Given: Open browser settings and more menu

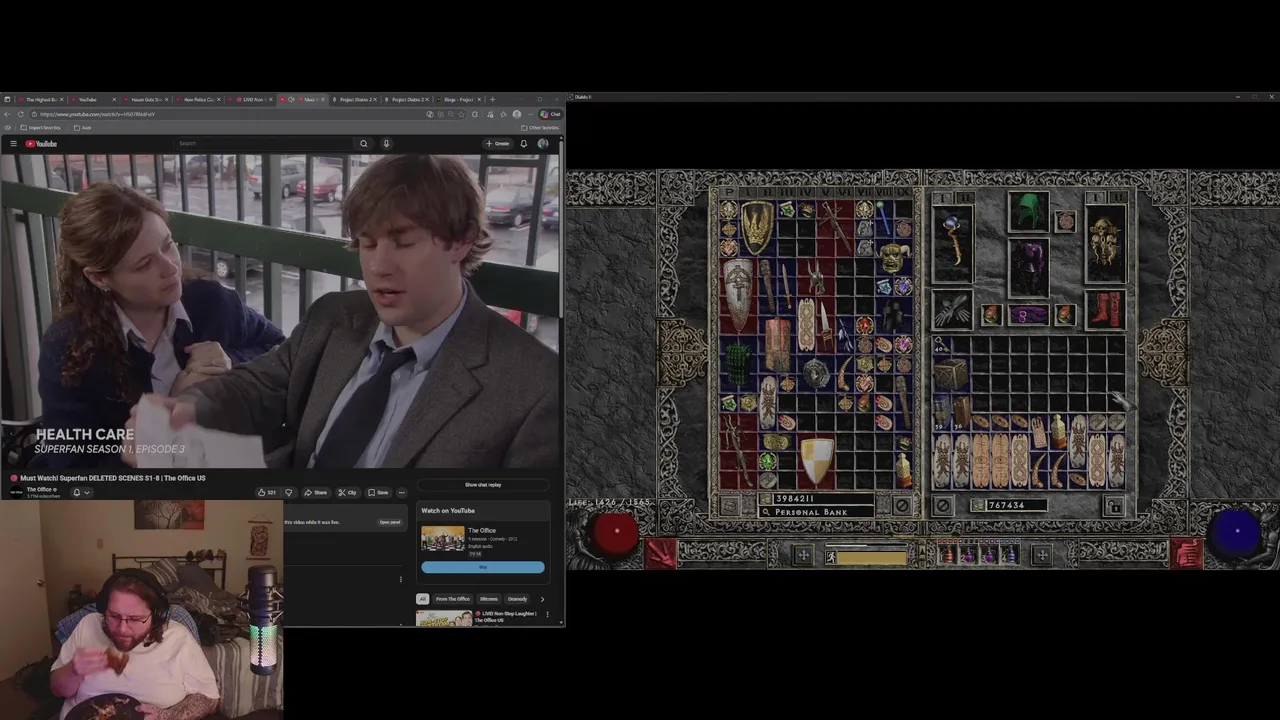Looking at the screenshot, I should click(x=530, y=114).
